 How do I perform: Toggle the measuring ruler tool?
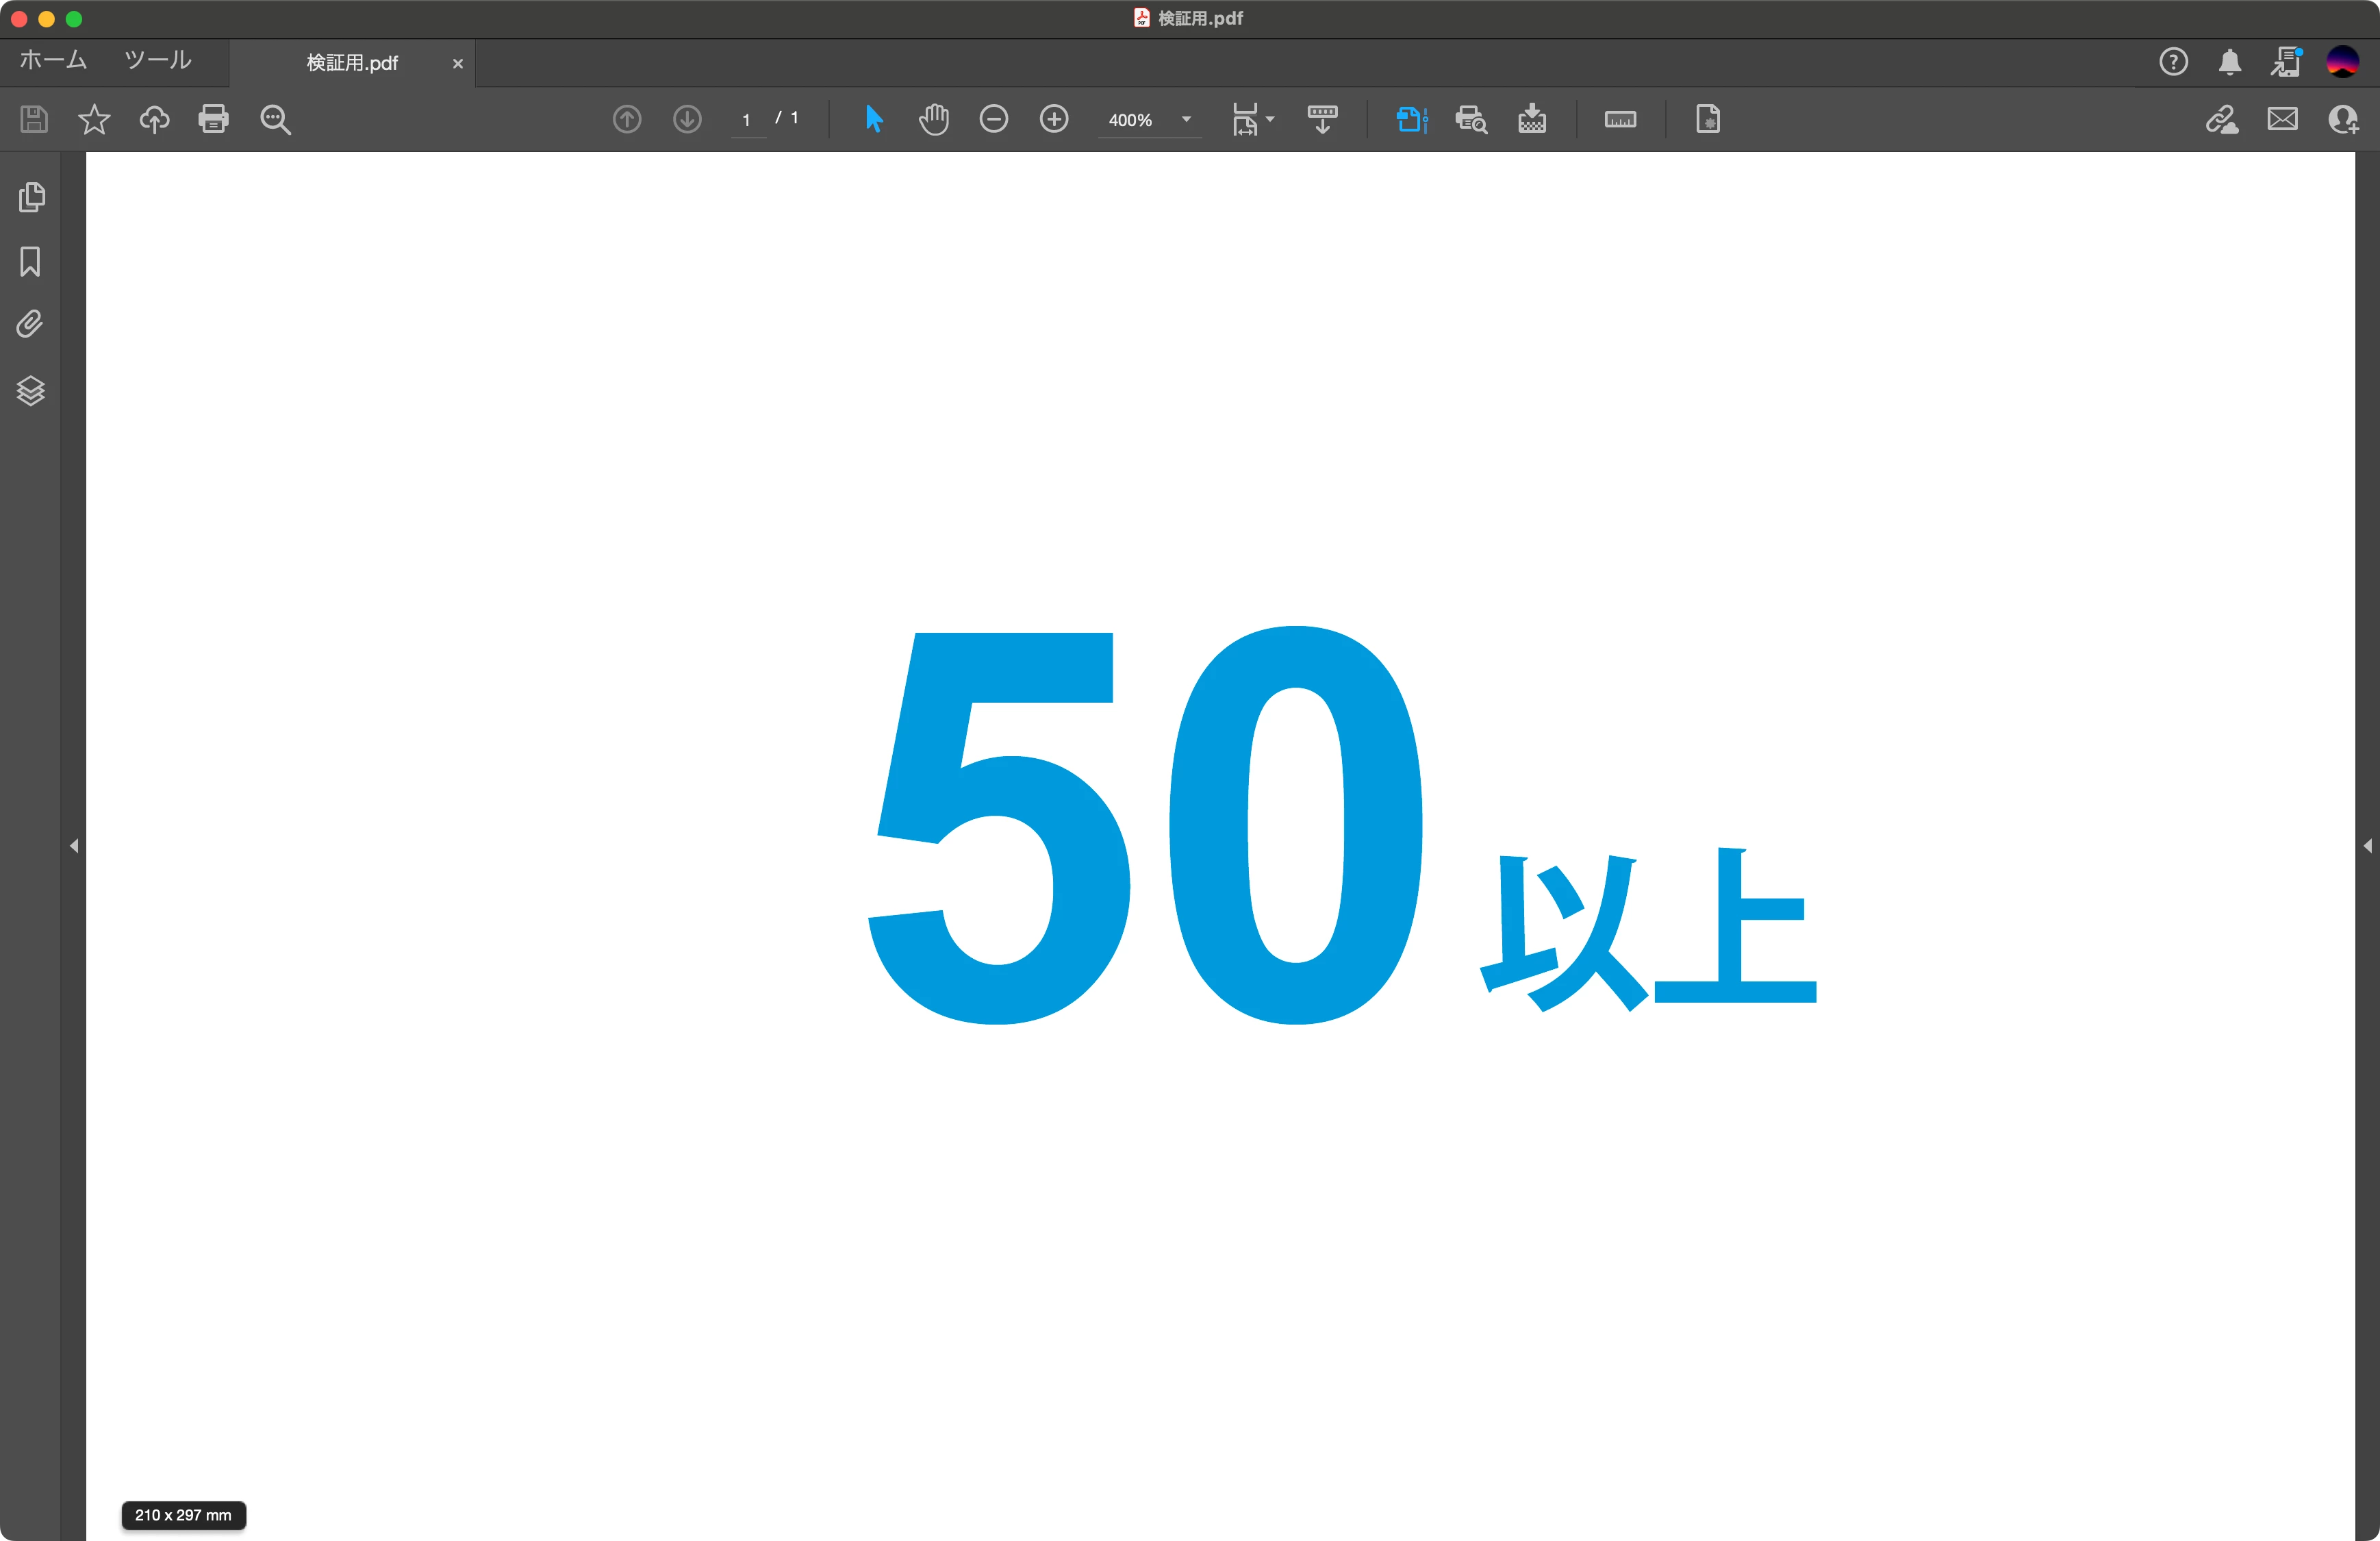click(1620, 120)
